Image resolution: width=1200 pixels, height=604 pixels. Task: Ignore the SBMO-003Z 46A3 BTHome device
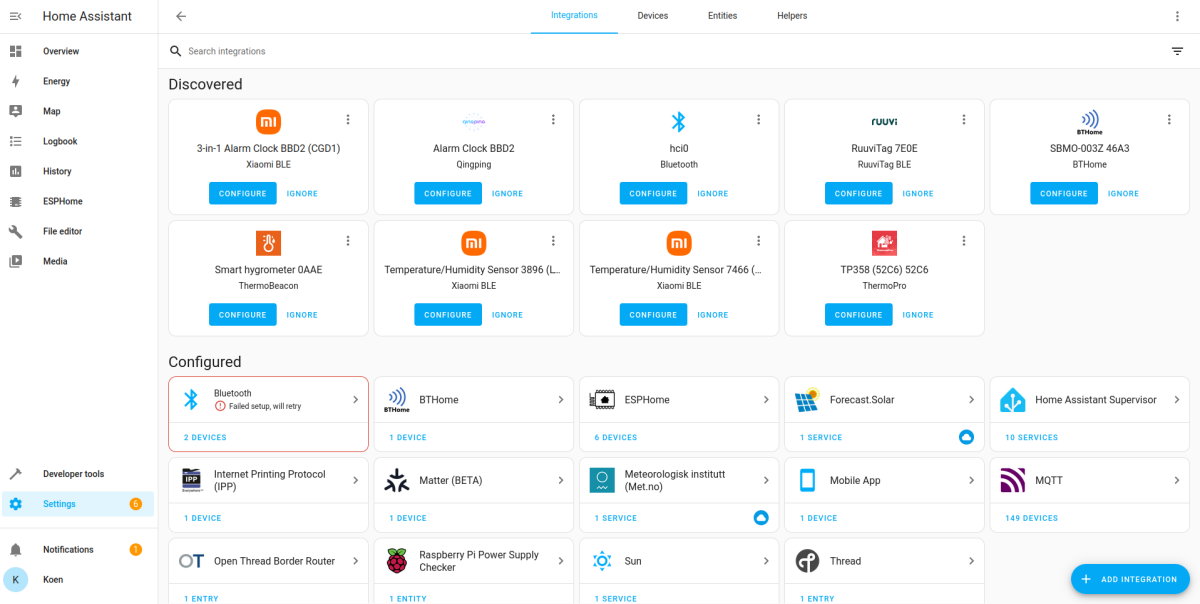(x=1123, y=193)
